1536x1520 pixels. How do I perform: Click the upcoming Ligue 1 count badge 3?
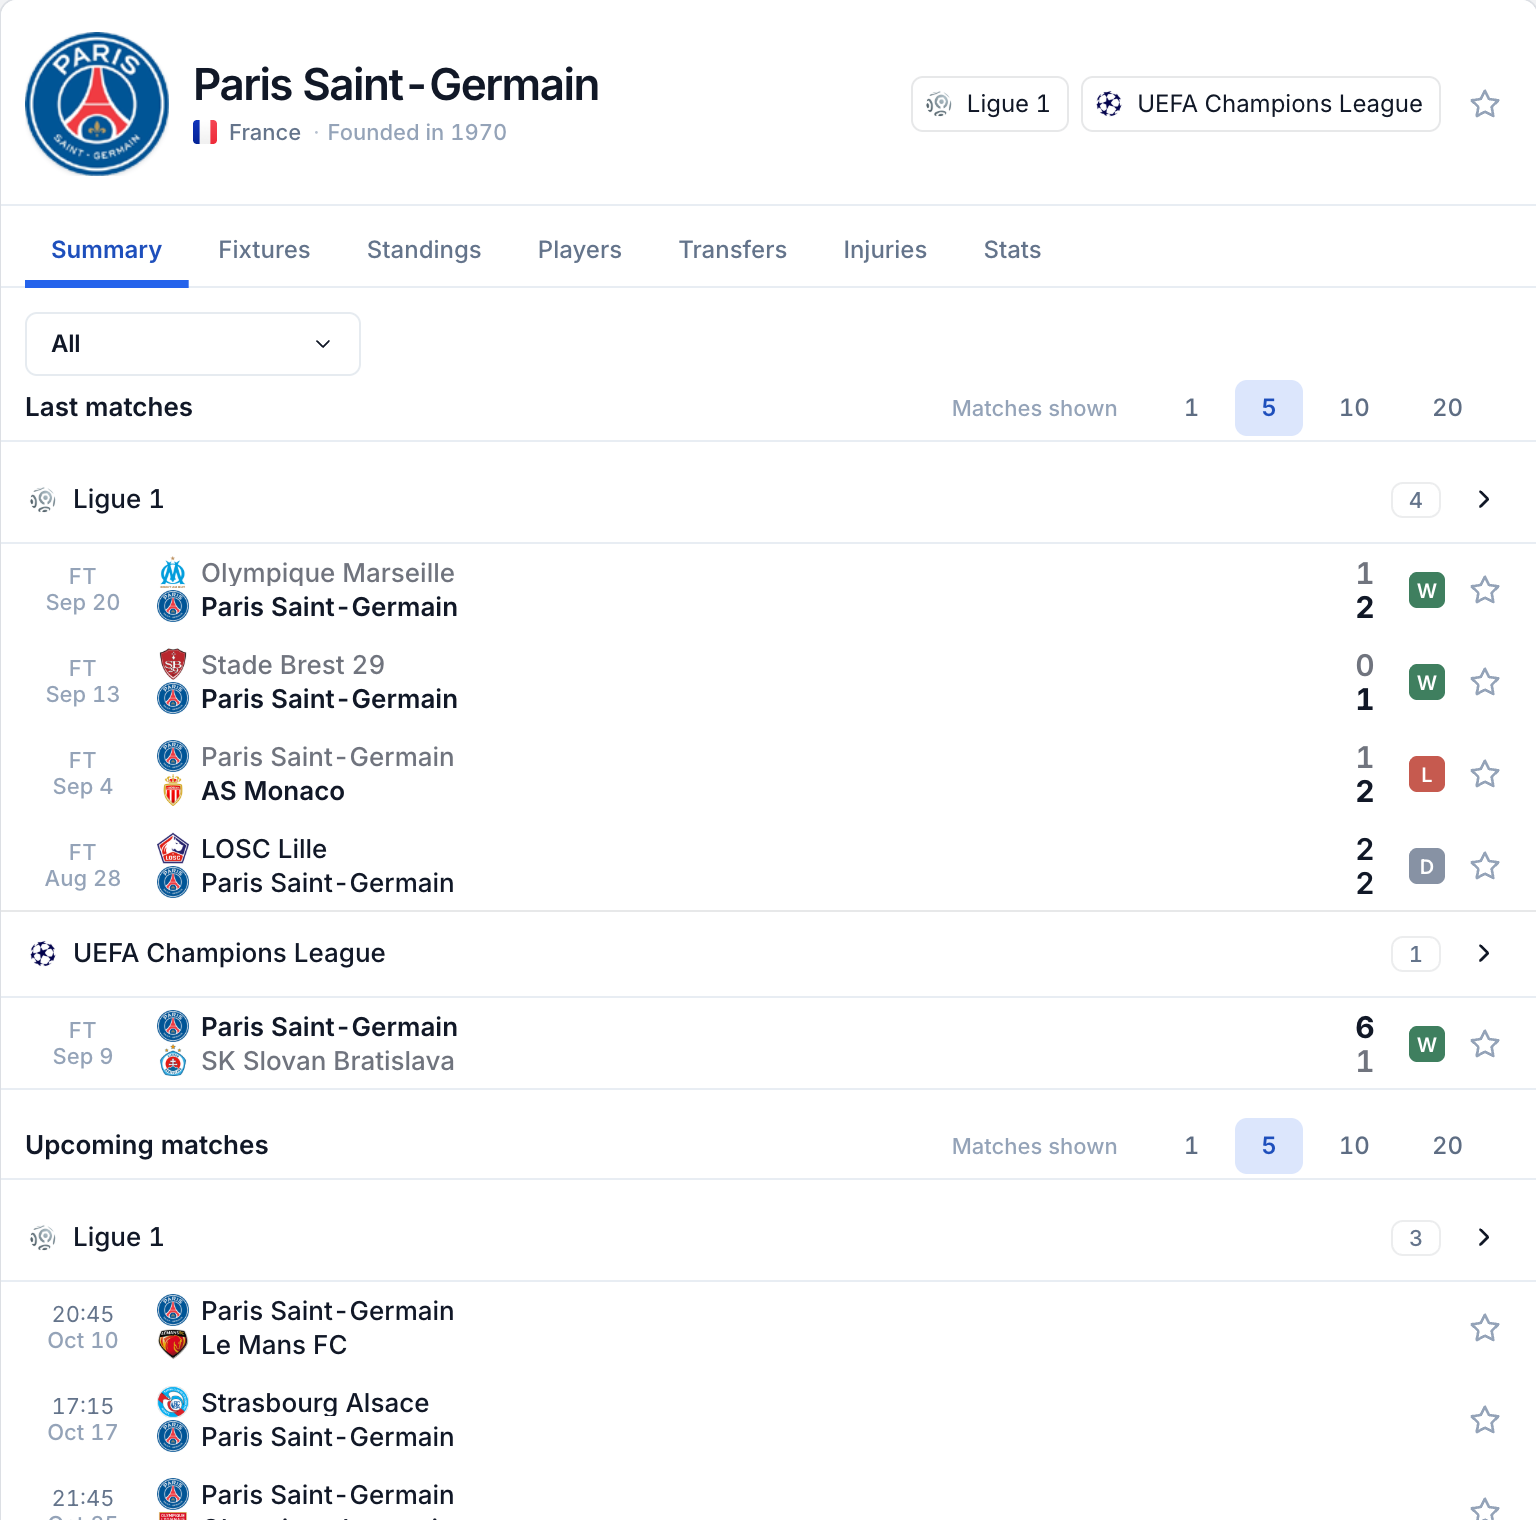pyautogui.click(x=1416, y=1238)
